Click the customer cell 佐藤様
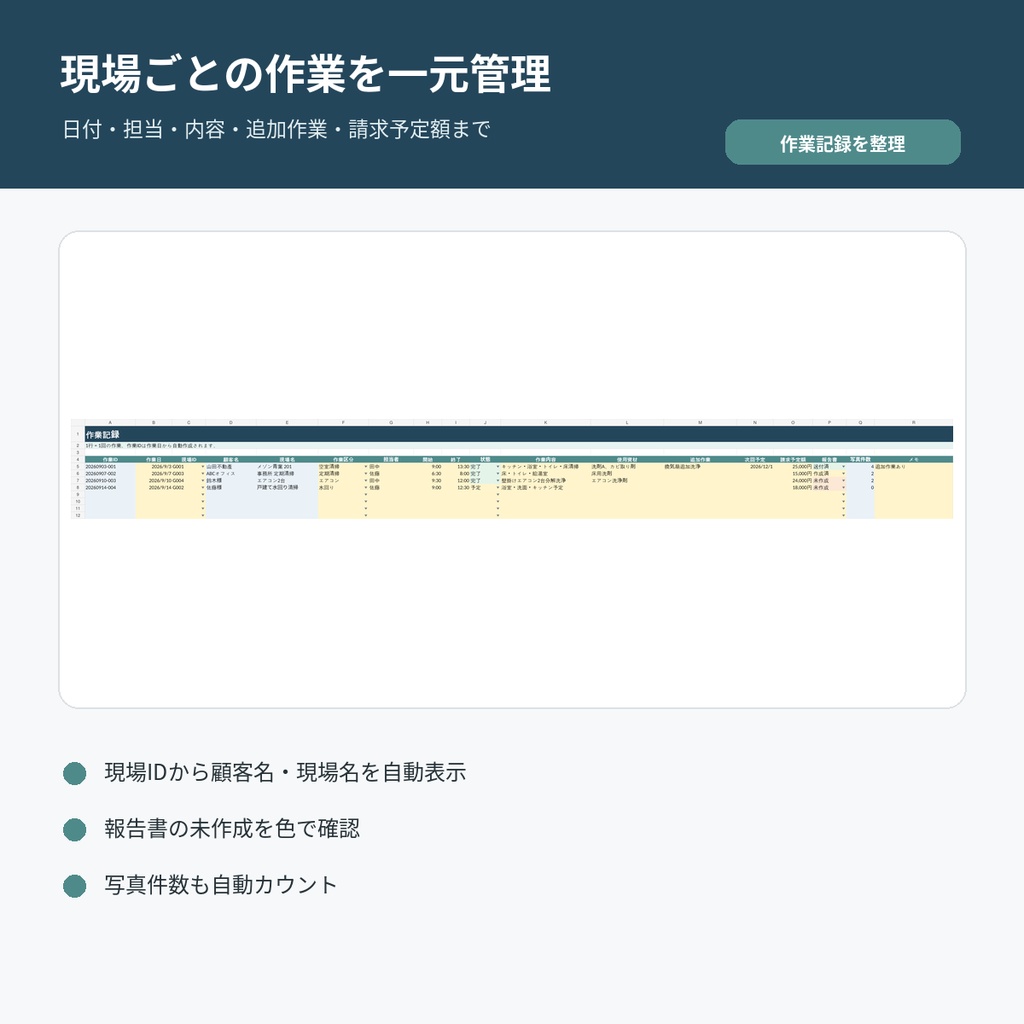 231,487
